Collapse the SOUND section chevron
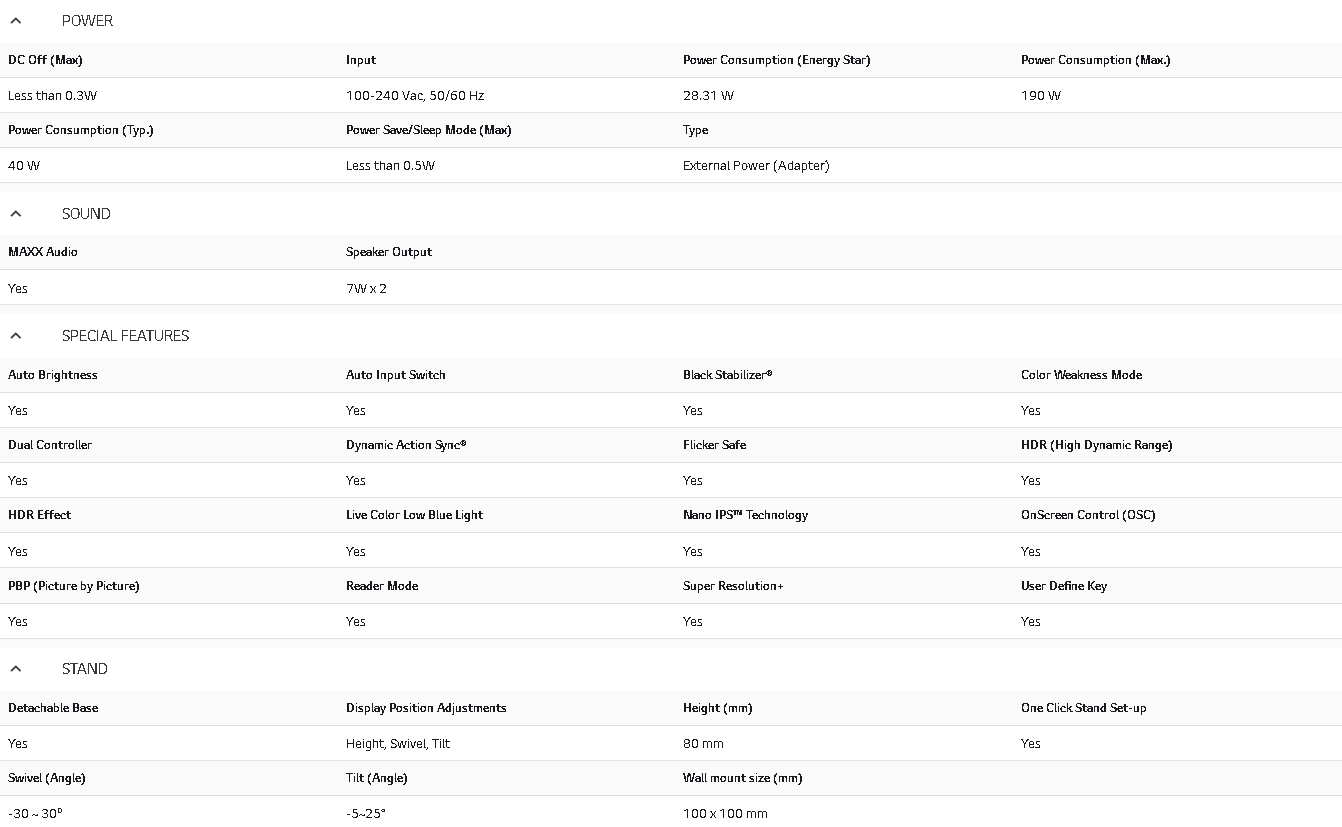This screenshot has height=827, width=1342. pos(16,214)
